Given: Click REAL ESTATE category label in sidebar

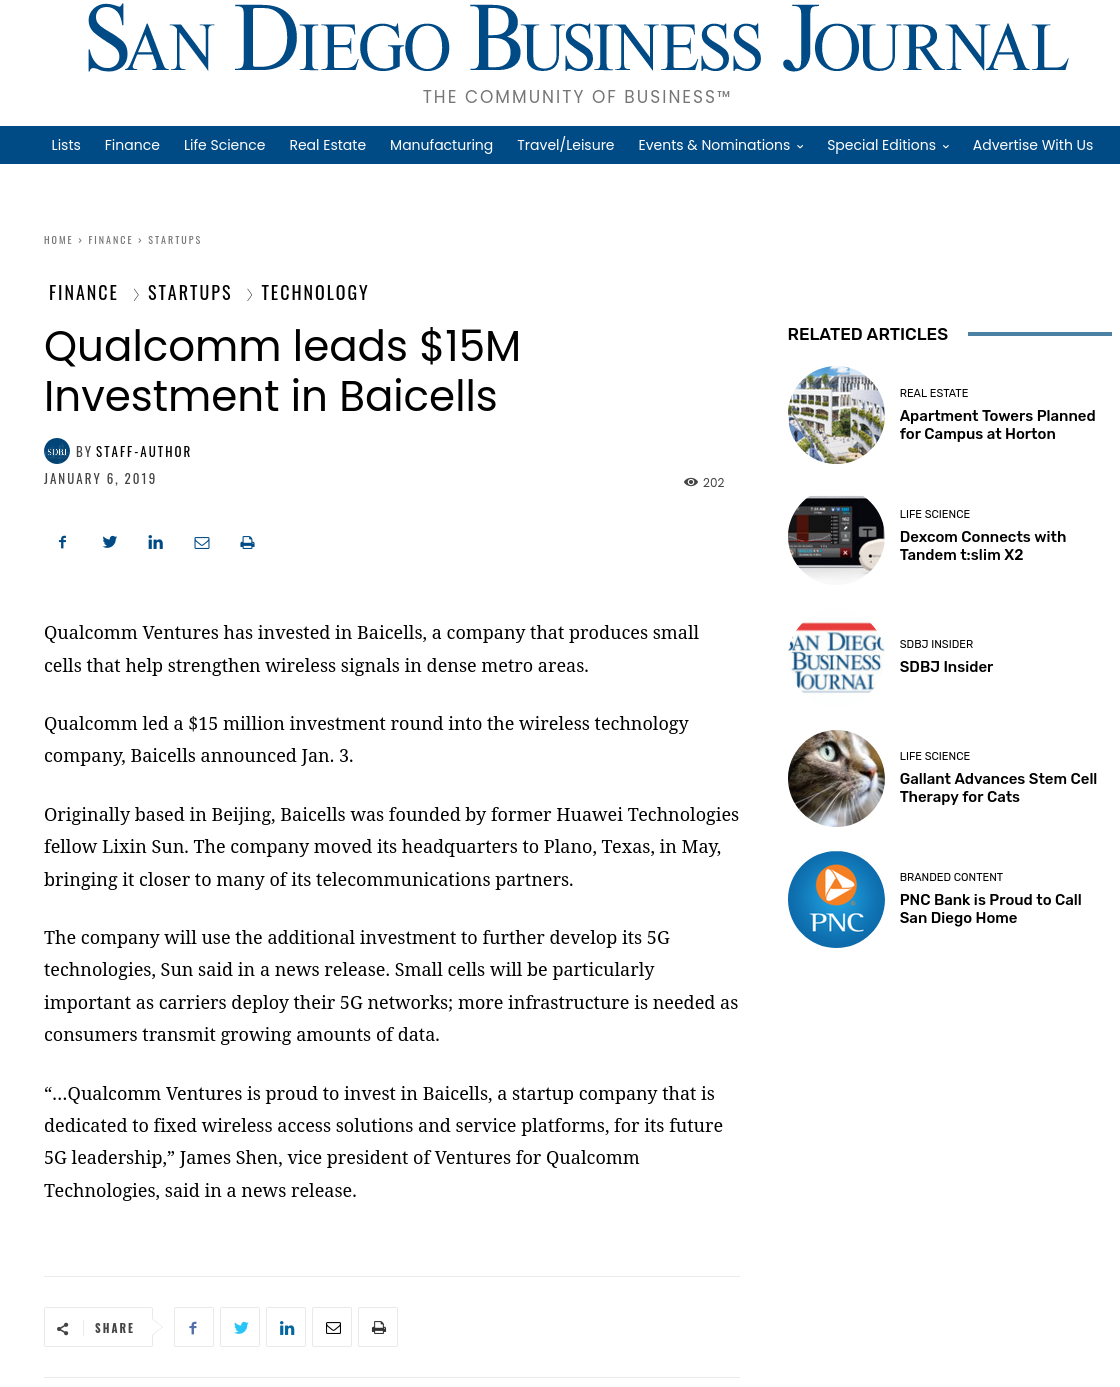Looking at the screenshot, I should [933, 393].
